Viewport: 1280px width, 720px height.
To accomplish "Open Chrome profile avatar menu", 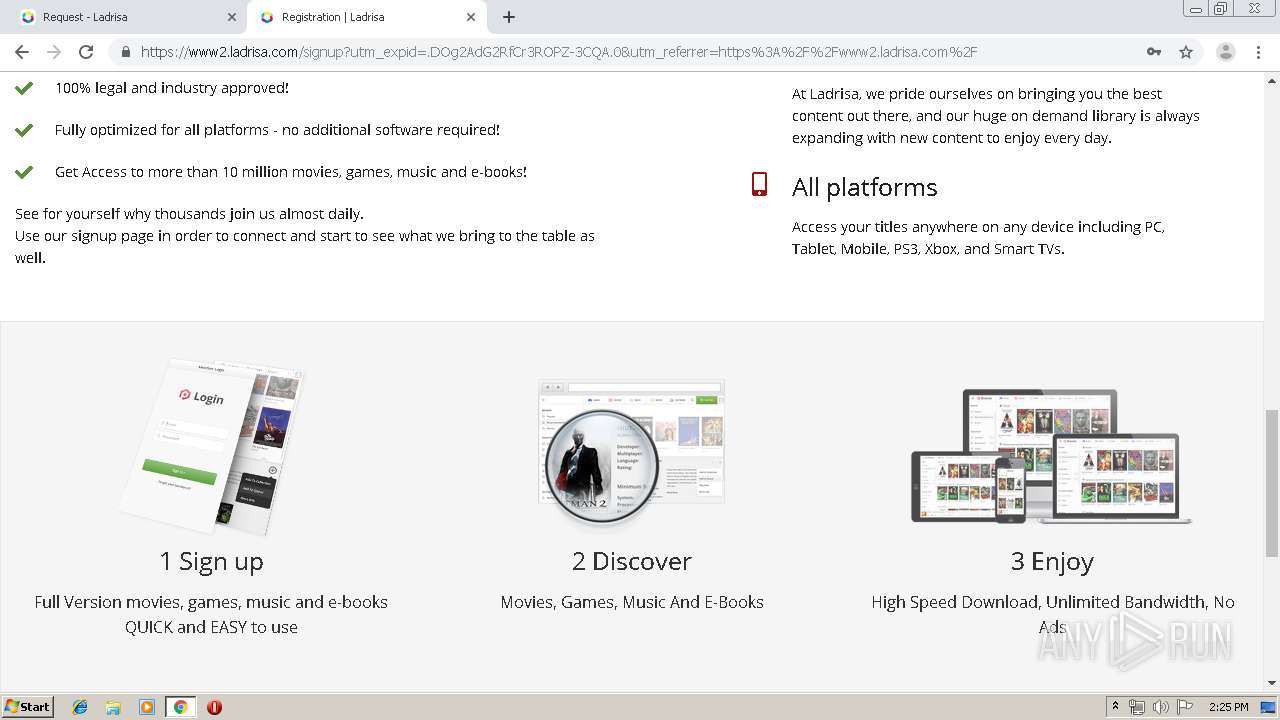I will point(1225,52).
